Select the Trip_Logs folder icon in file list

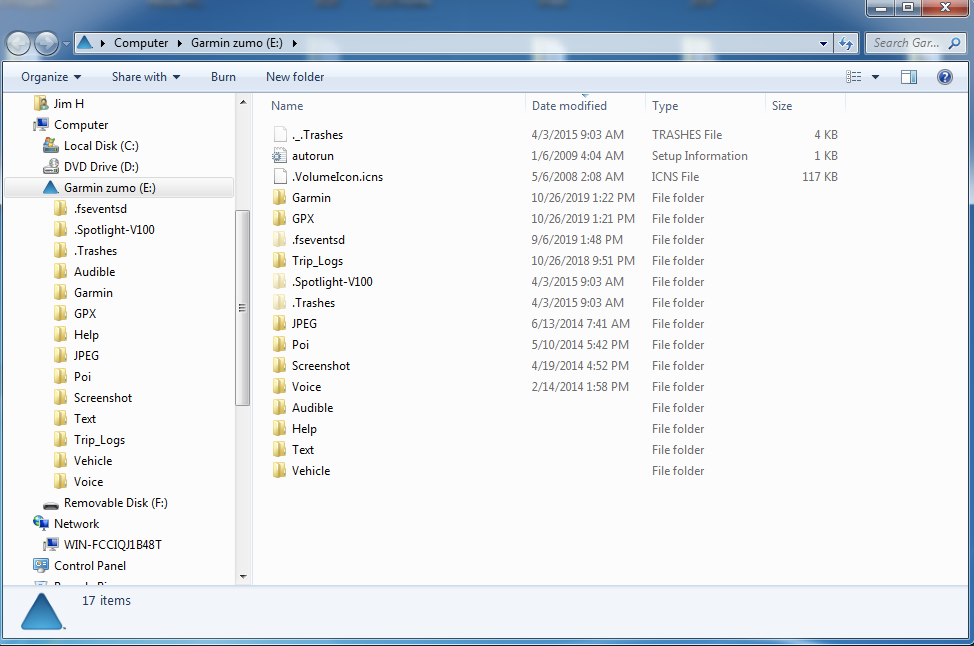tap(280, 261)
